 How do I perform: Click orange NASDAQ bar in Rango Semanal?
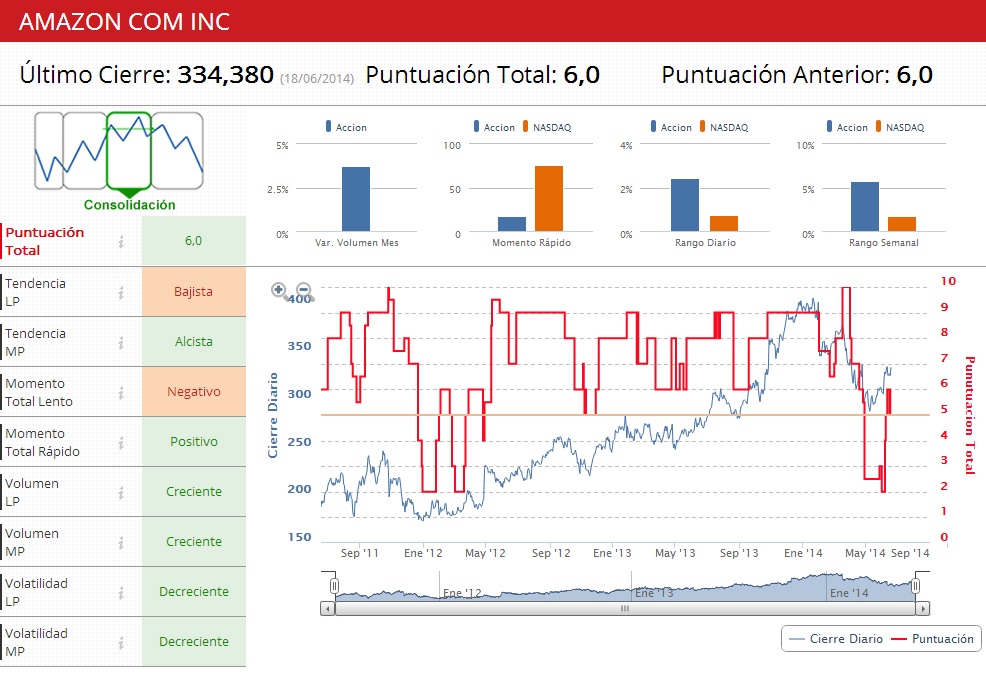point(902,224)
